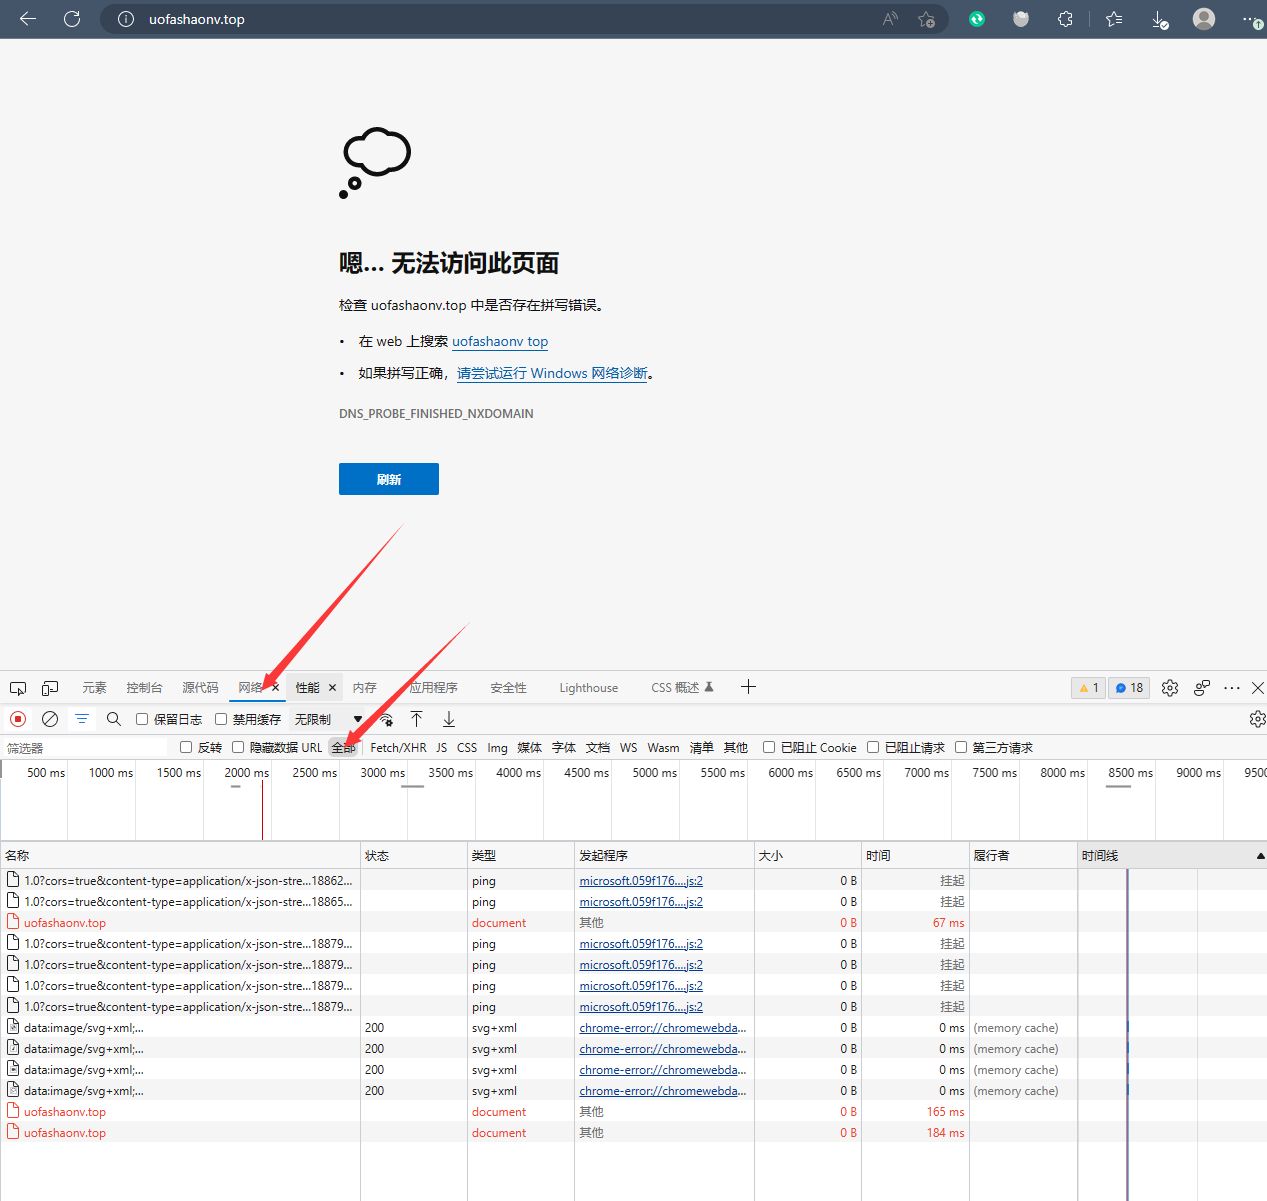This screenshot has height=1201, width=1267.
Task: Open network conditions wifi icon
Action: coord(386,719)
